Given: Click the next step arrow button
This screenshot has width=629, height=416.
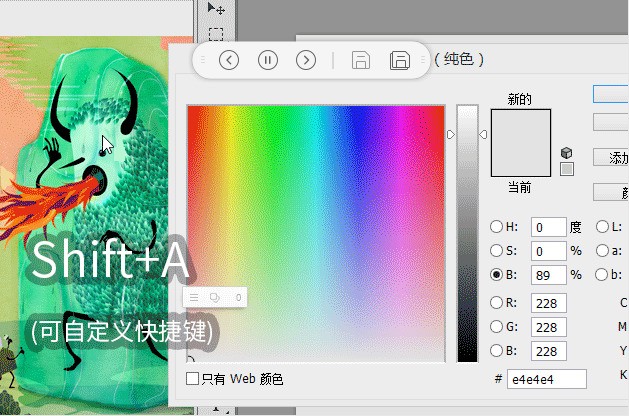Looking at the screenshot, I should 306,60.
